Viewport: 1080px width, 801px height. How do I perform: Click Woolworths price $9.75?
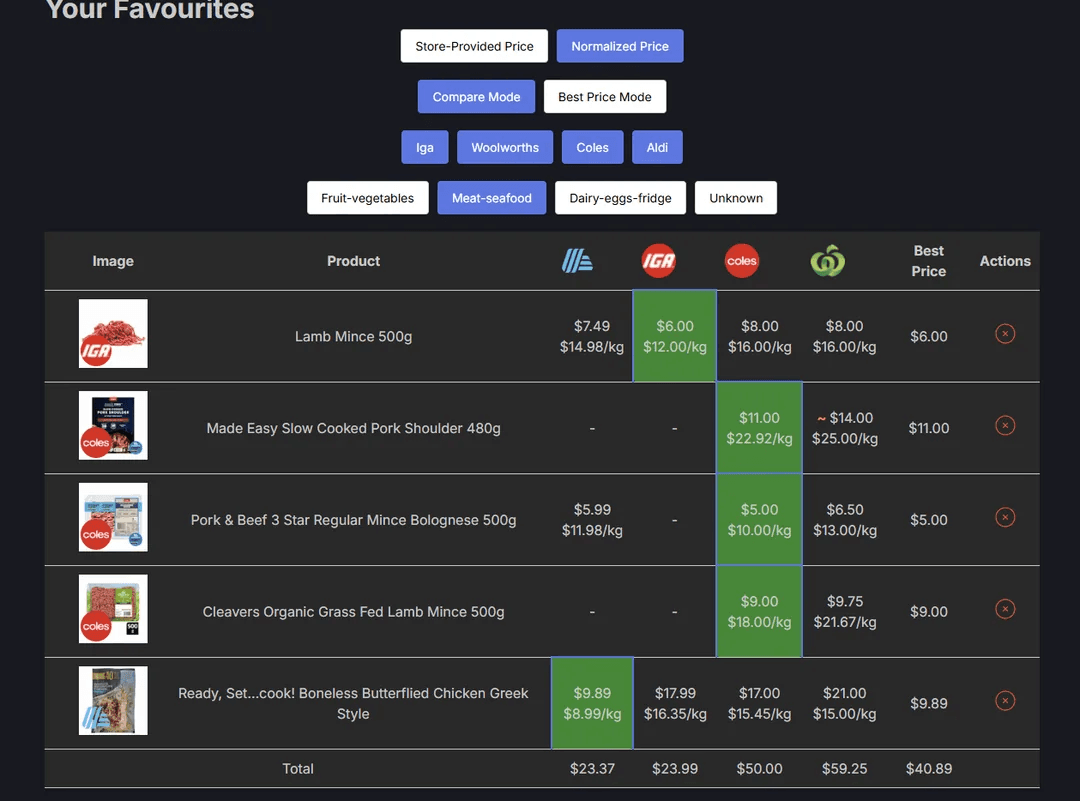coord(845,602)
